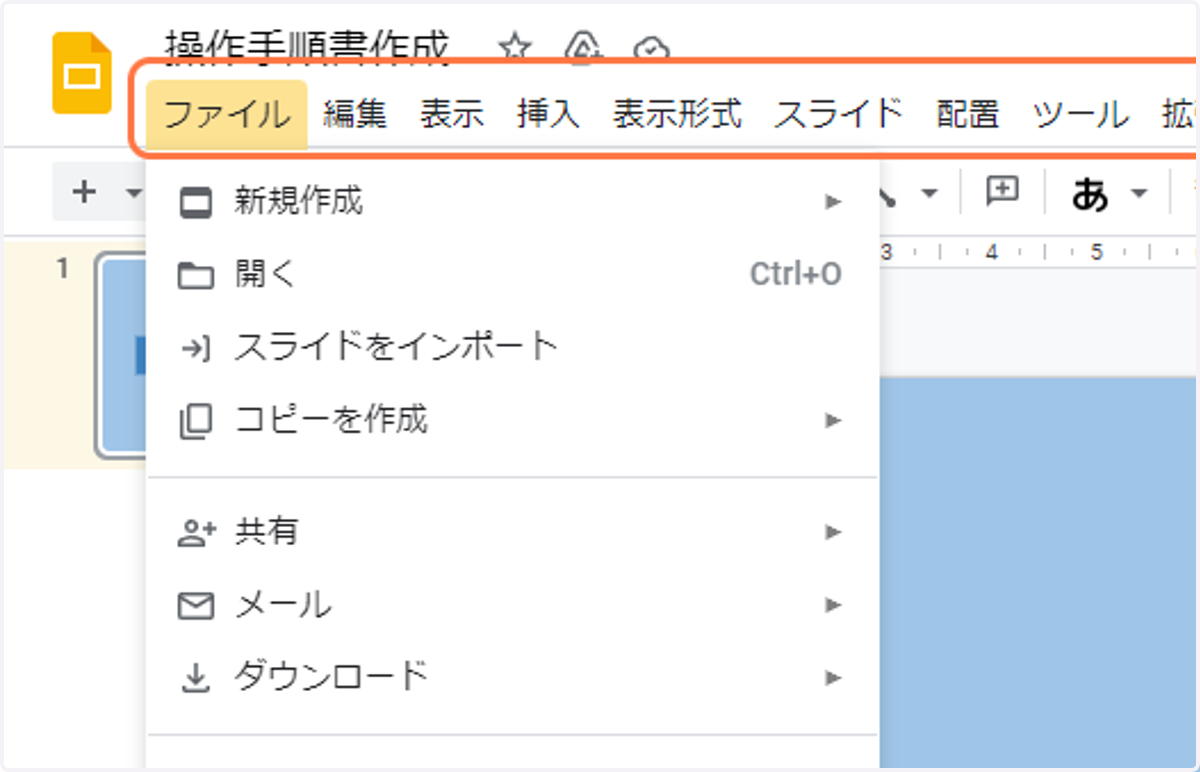Click the Ctrl+O shortcut text
This screenshot has width=1200, height=772.
pos(796,274)
